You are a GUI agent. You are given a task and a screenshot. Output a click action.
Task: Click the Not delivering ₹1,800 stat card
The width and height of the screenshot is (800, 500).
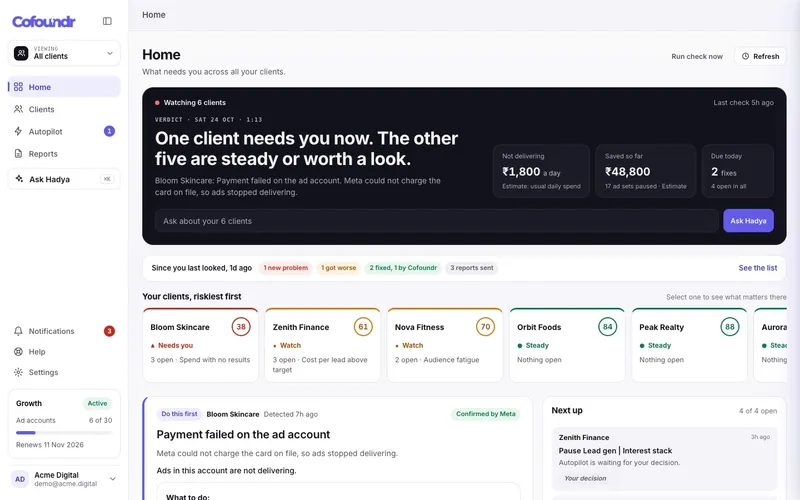541,171
